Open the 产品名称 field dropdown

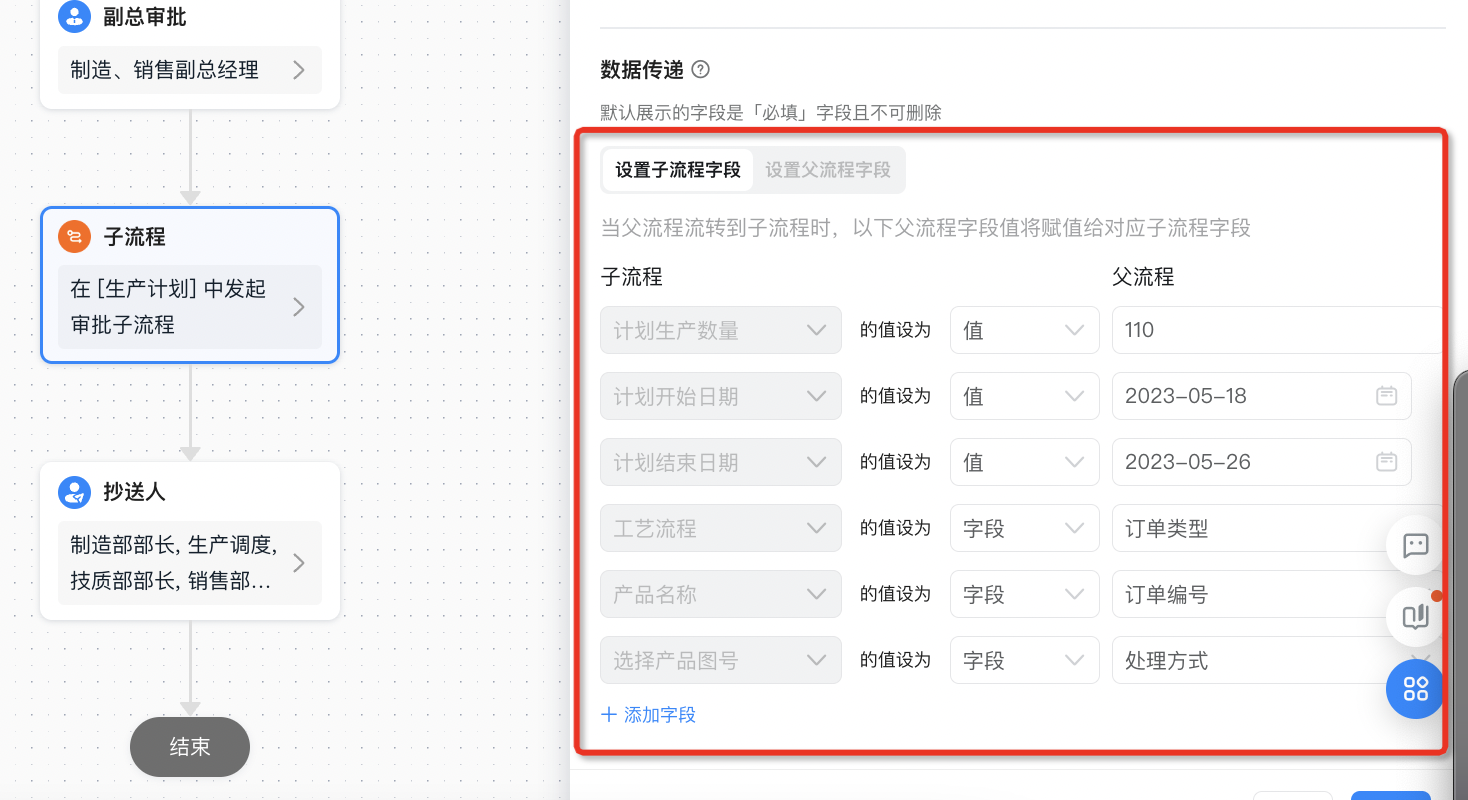pos(721,594)
